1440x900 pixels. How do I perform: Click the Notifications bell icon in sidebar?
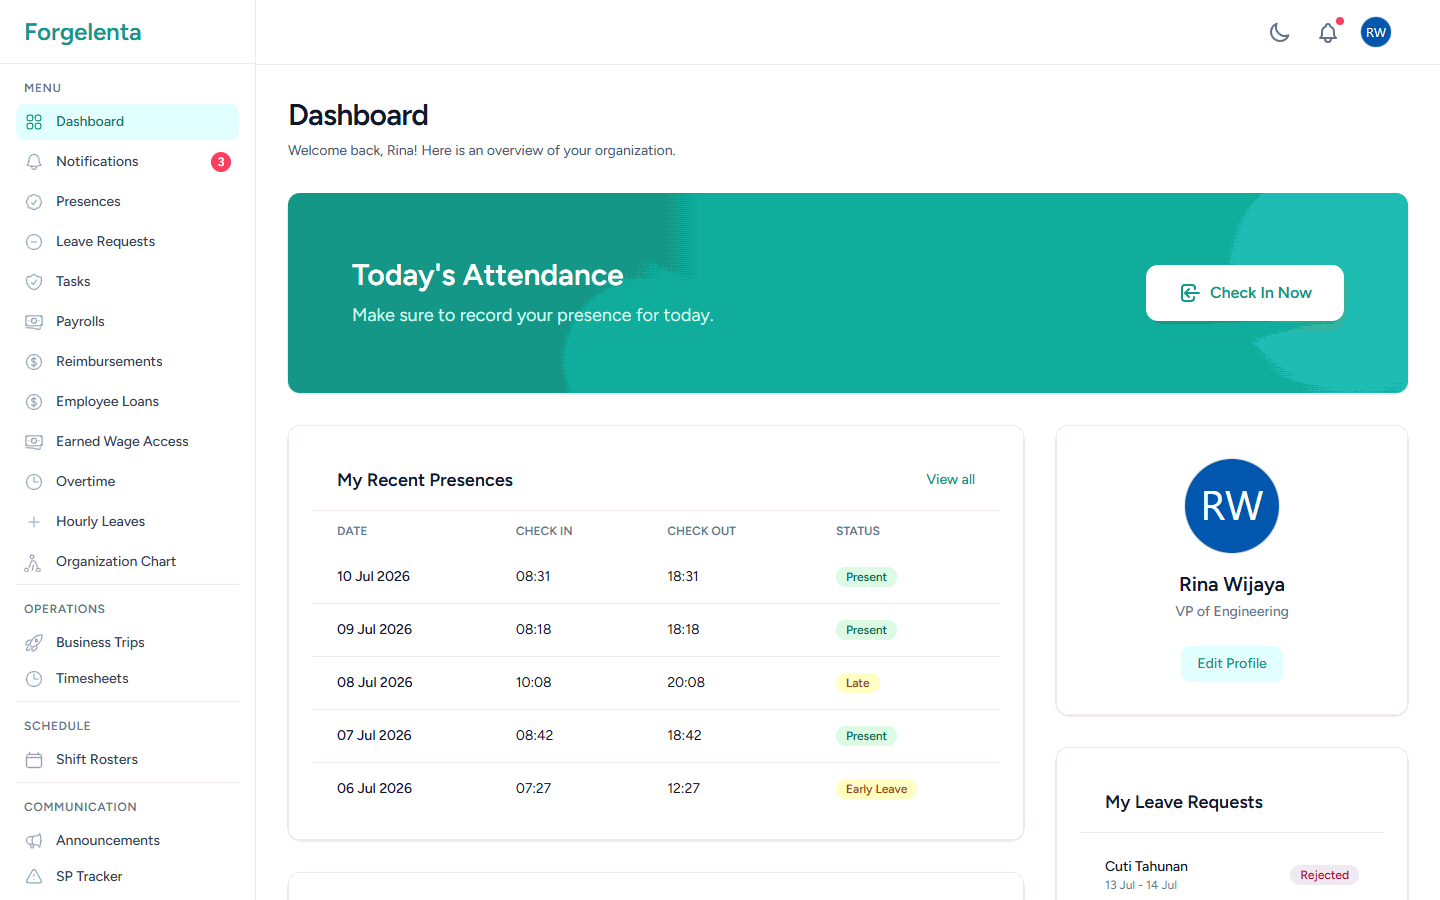pyautogui.click(x=34, y=162)
